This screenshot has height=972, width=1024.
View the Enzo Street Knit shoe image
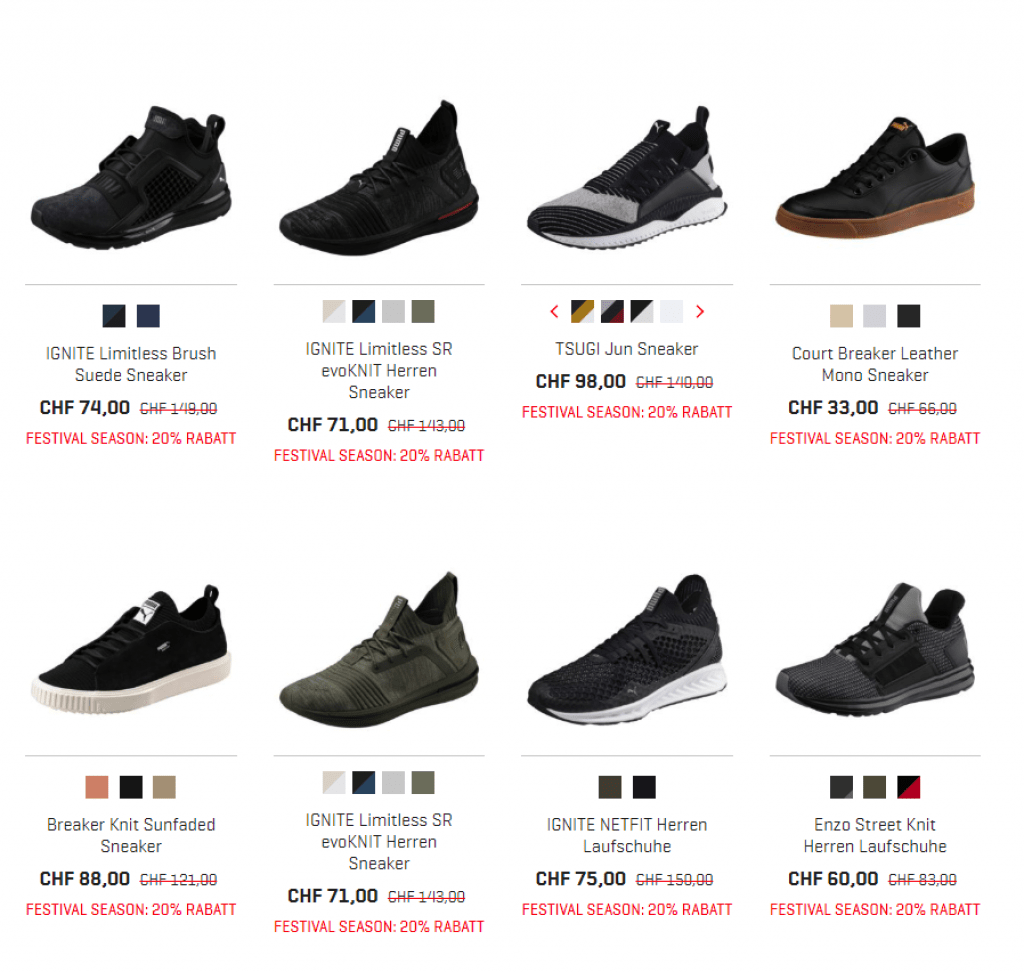tap(874, 650)
